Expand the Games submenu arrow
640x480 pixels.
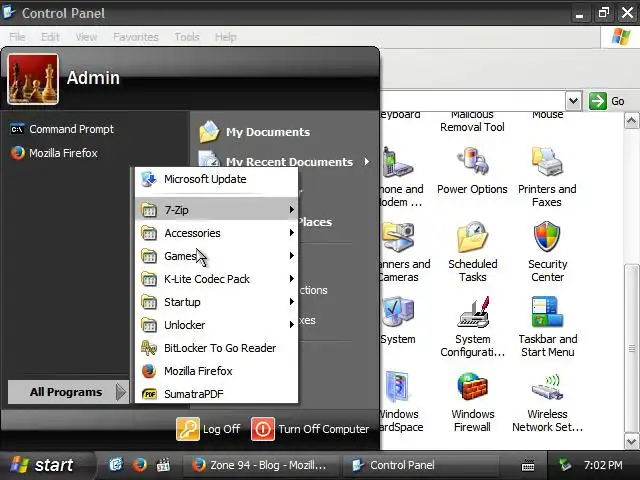[291, 256]
